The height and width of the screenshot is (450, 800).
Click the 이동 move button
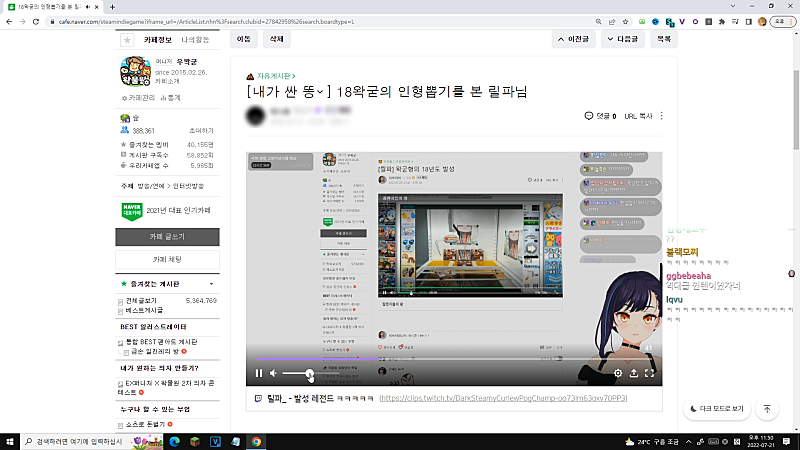pos(244,39)
